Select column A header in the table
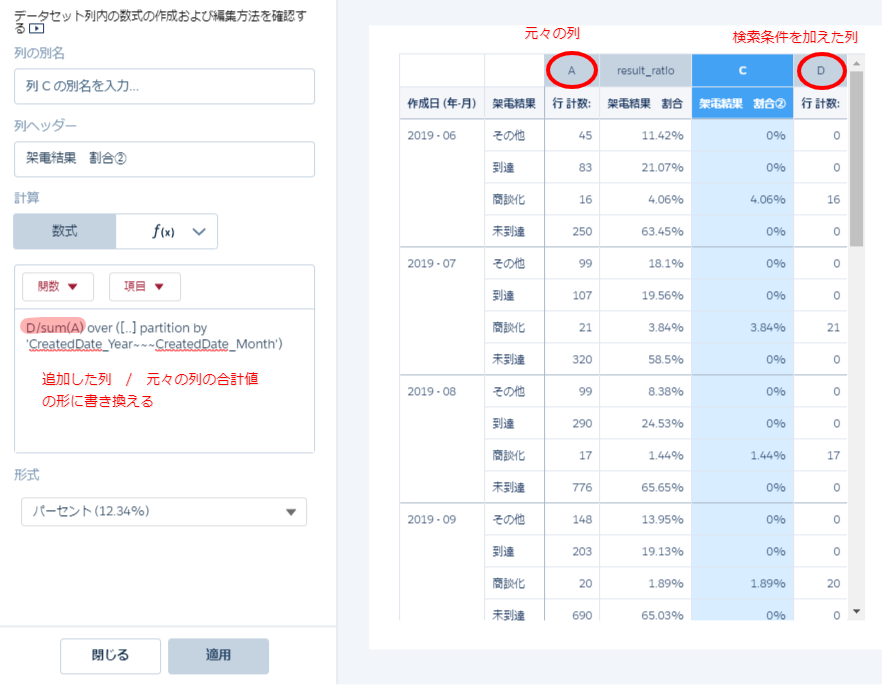This screenshot has height=691, width=882. coord(571,70)
